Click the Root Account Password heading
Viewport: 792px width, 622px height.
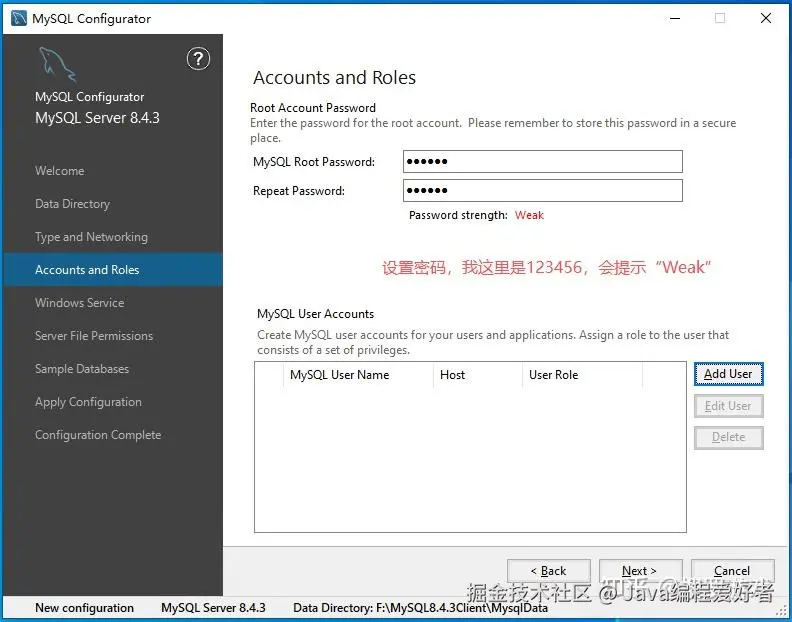click(x=313, y=108)
